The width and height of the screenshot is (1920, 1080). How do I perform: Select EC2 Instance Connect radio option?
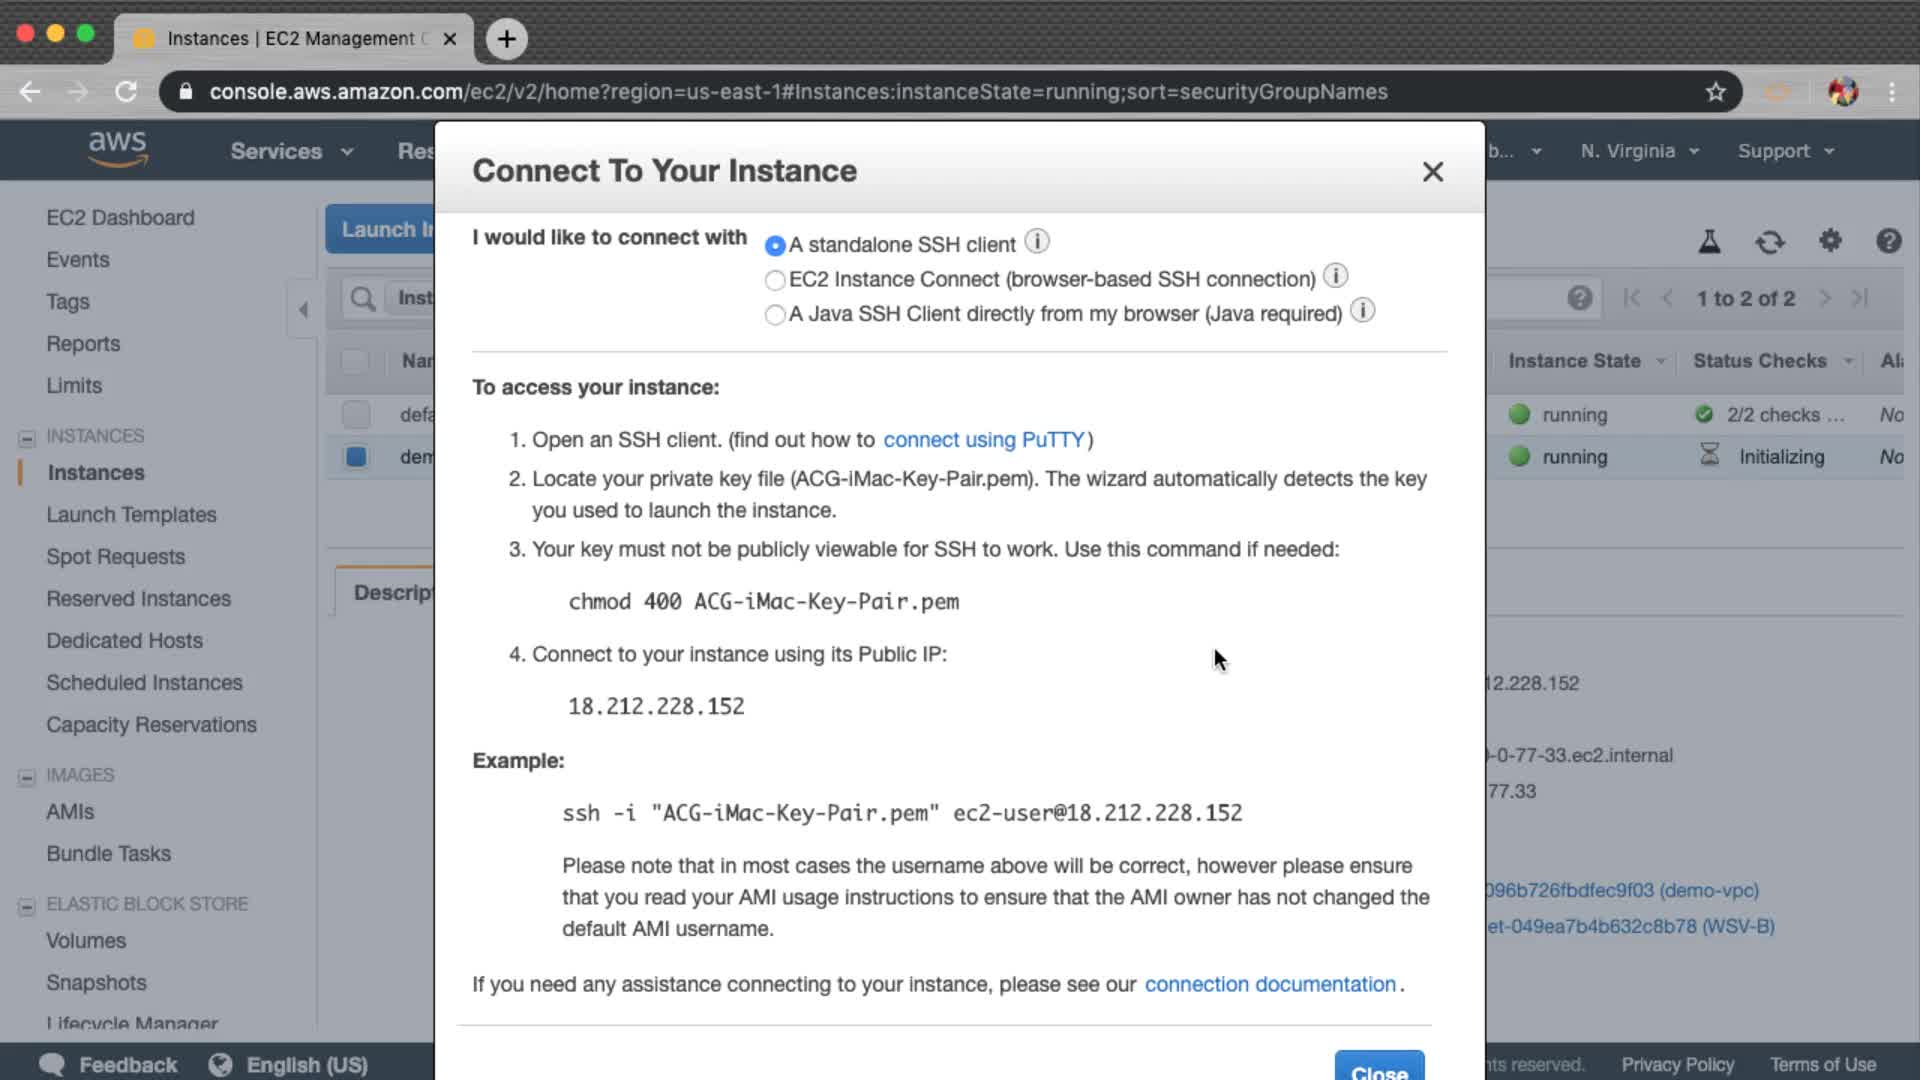click(x=775, y=280)
